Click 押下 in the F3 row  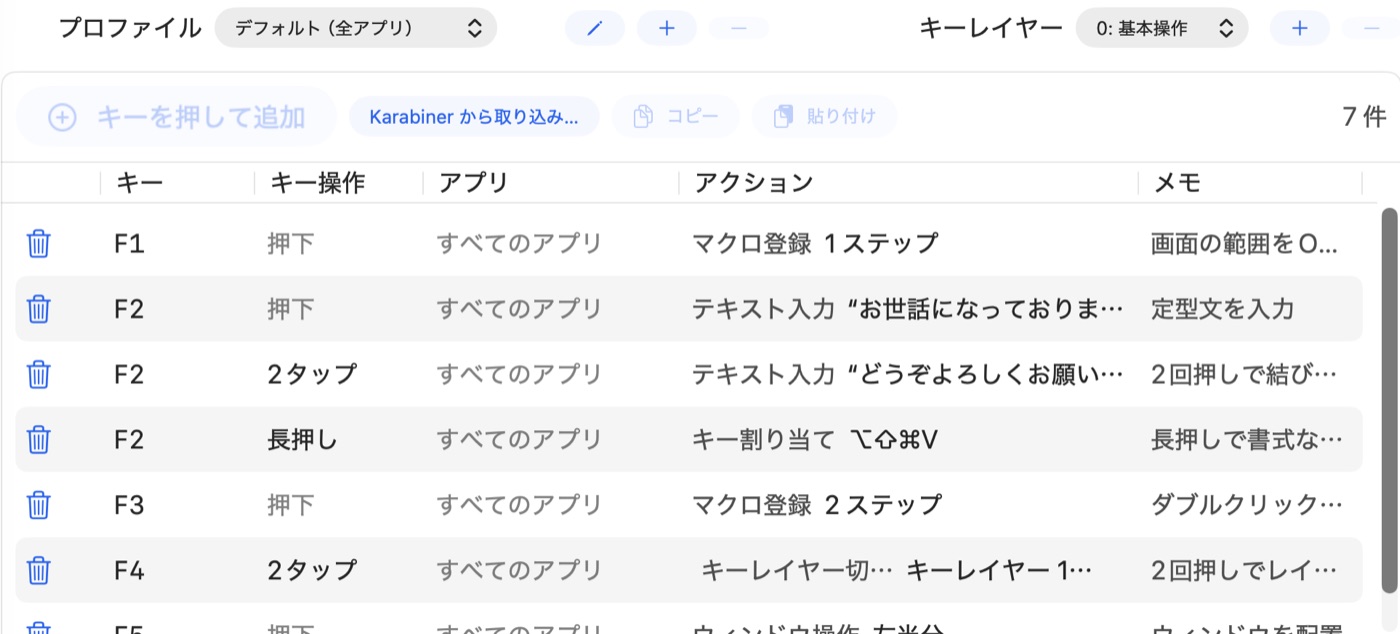point(290,505)
